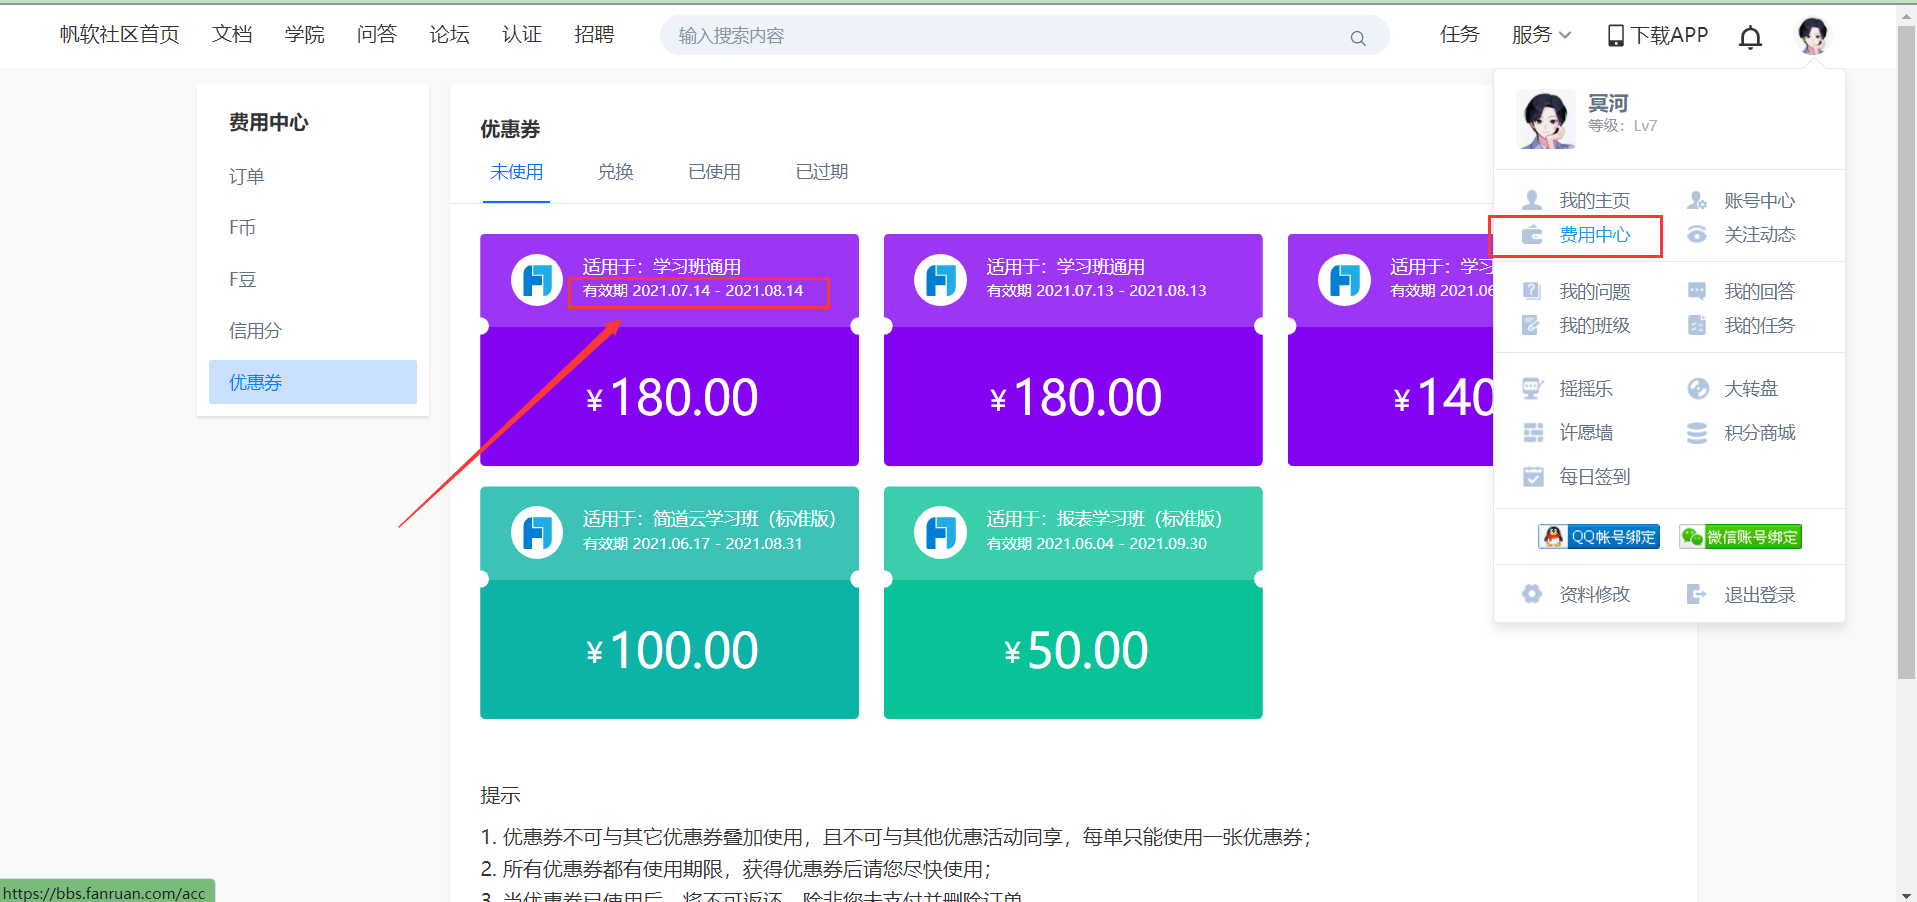Image resolution: width=1917 pixels, height=902 pixels.
Task: Click the 我的任务 document icon
Action: click(1697, 325)
